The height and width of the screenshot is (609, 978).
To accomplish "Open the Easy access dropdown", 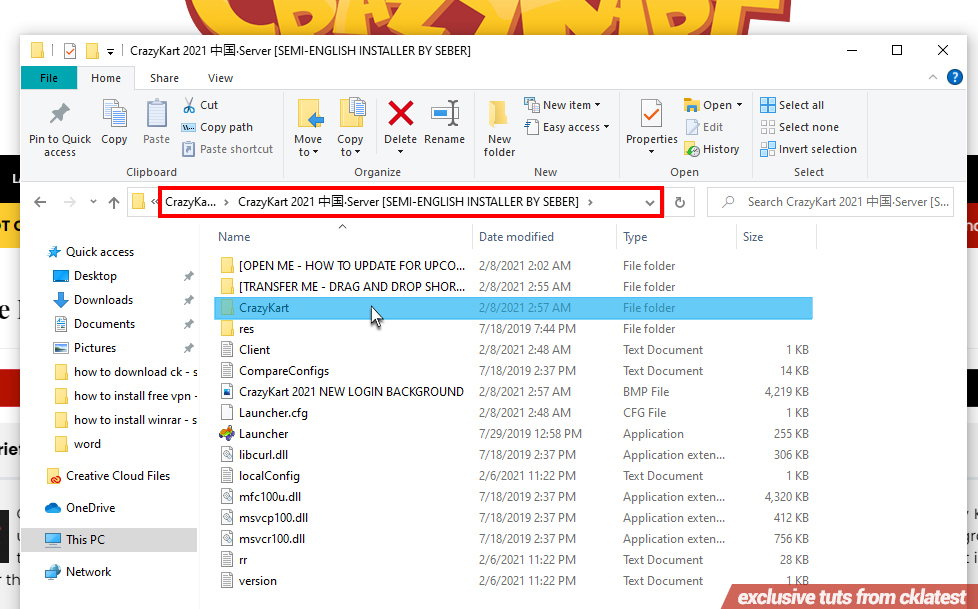I will 566,127.
